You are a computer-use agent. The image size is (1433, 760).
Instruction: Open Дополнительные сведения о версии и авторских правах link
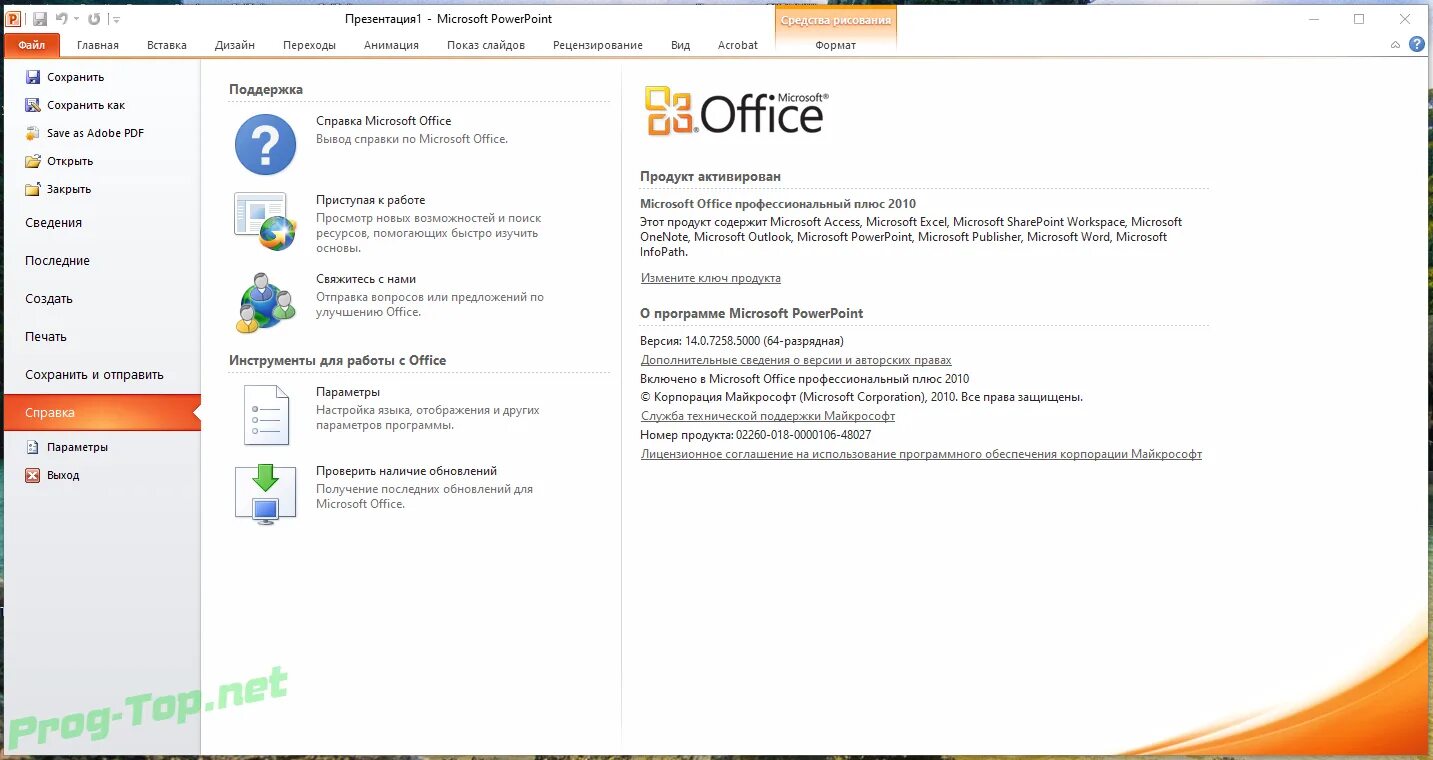tap(796, 360)
